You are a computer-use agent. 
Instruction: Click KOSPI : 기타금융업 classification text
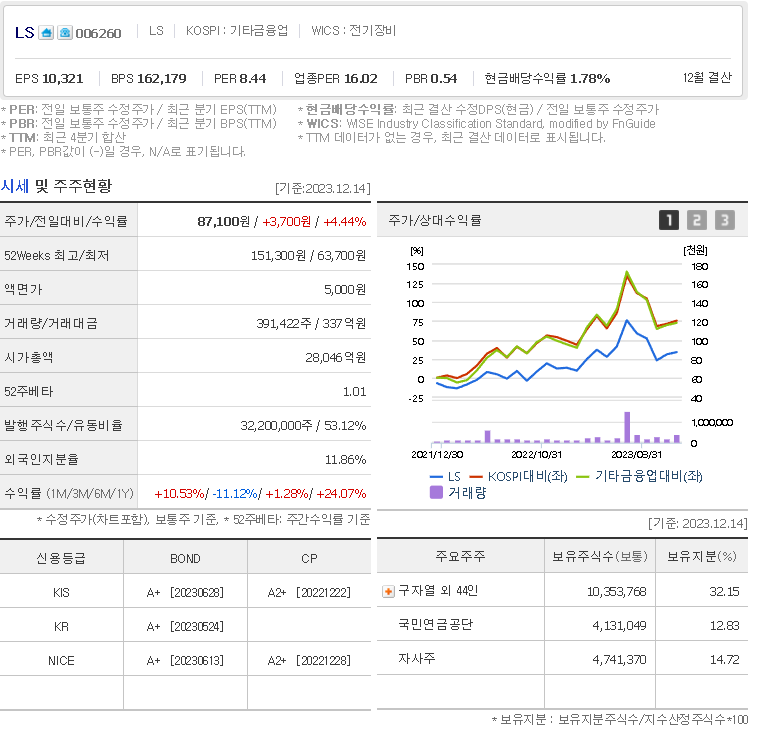(237, 30)
